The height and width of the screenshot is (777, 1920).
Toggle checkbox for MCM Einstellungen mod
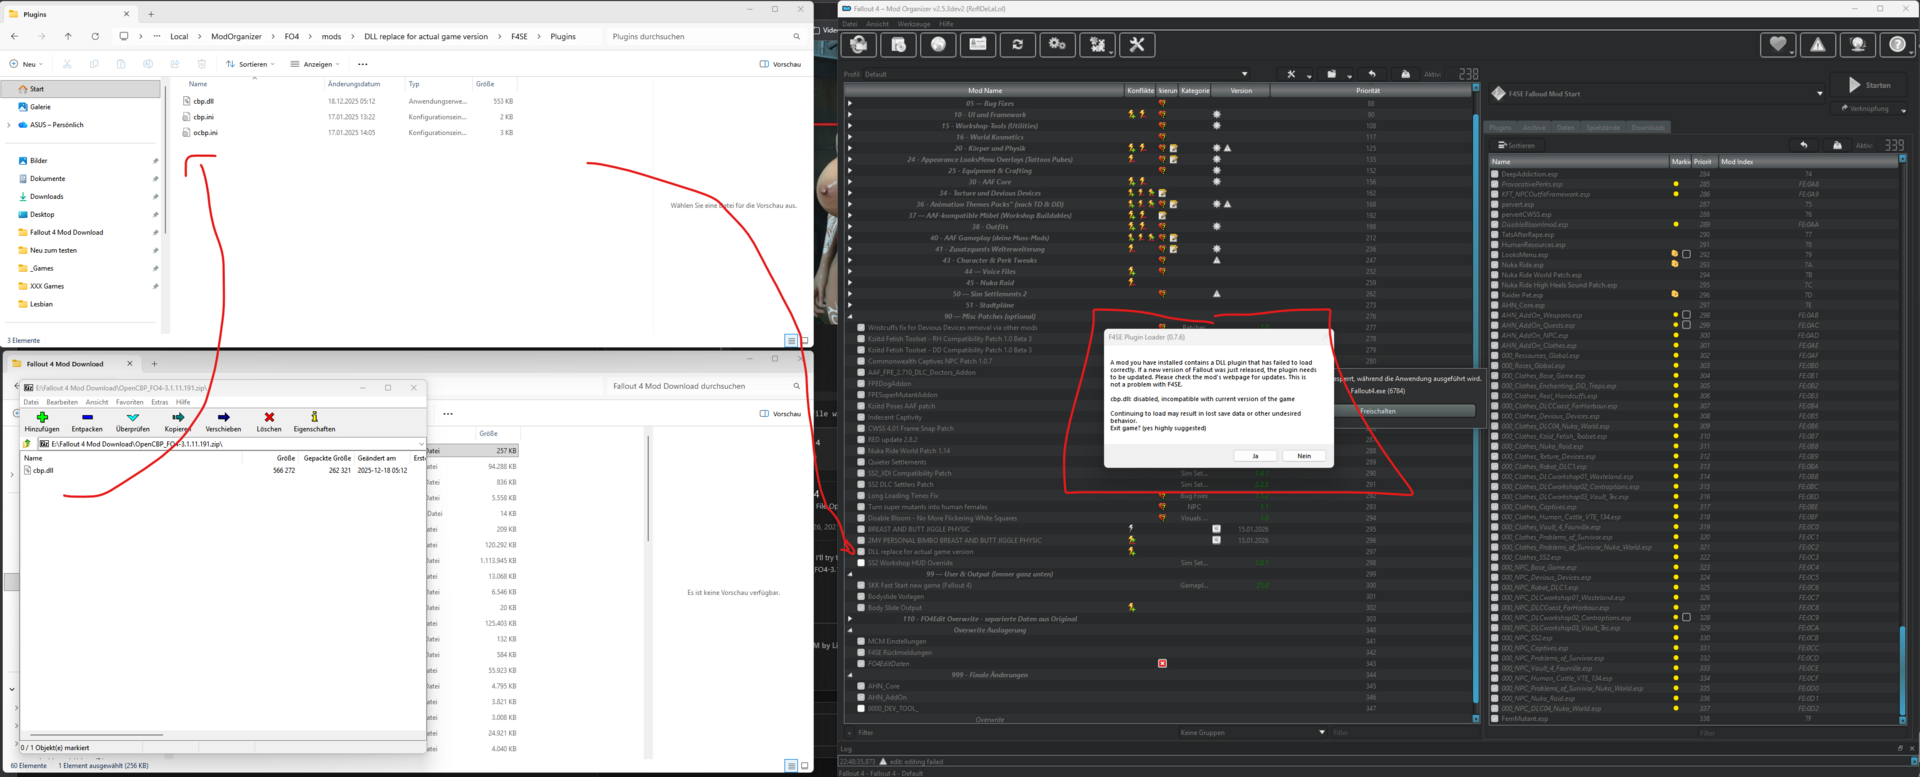[x=861, y=641]
